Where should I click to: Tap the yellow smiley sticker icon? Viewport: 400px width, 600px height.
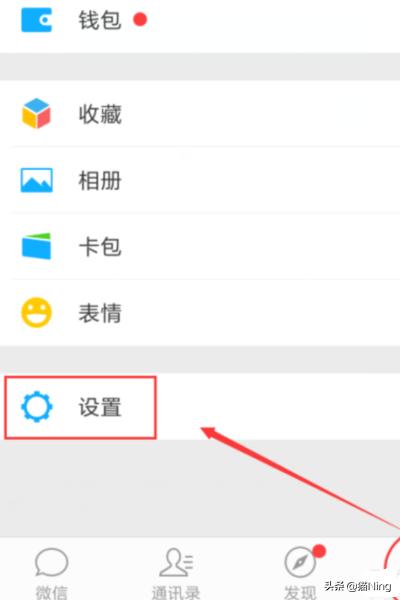[x=36, y=313]
